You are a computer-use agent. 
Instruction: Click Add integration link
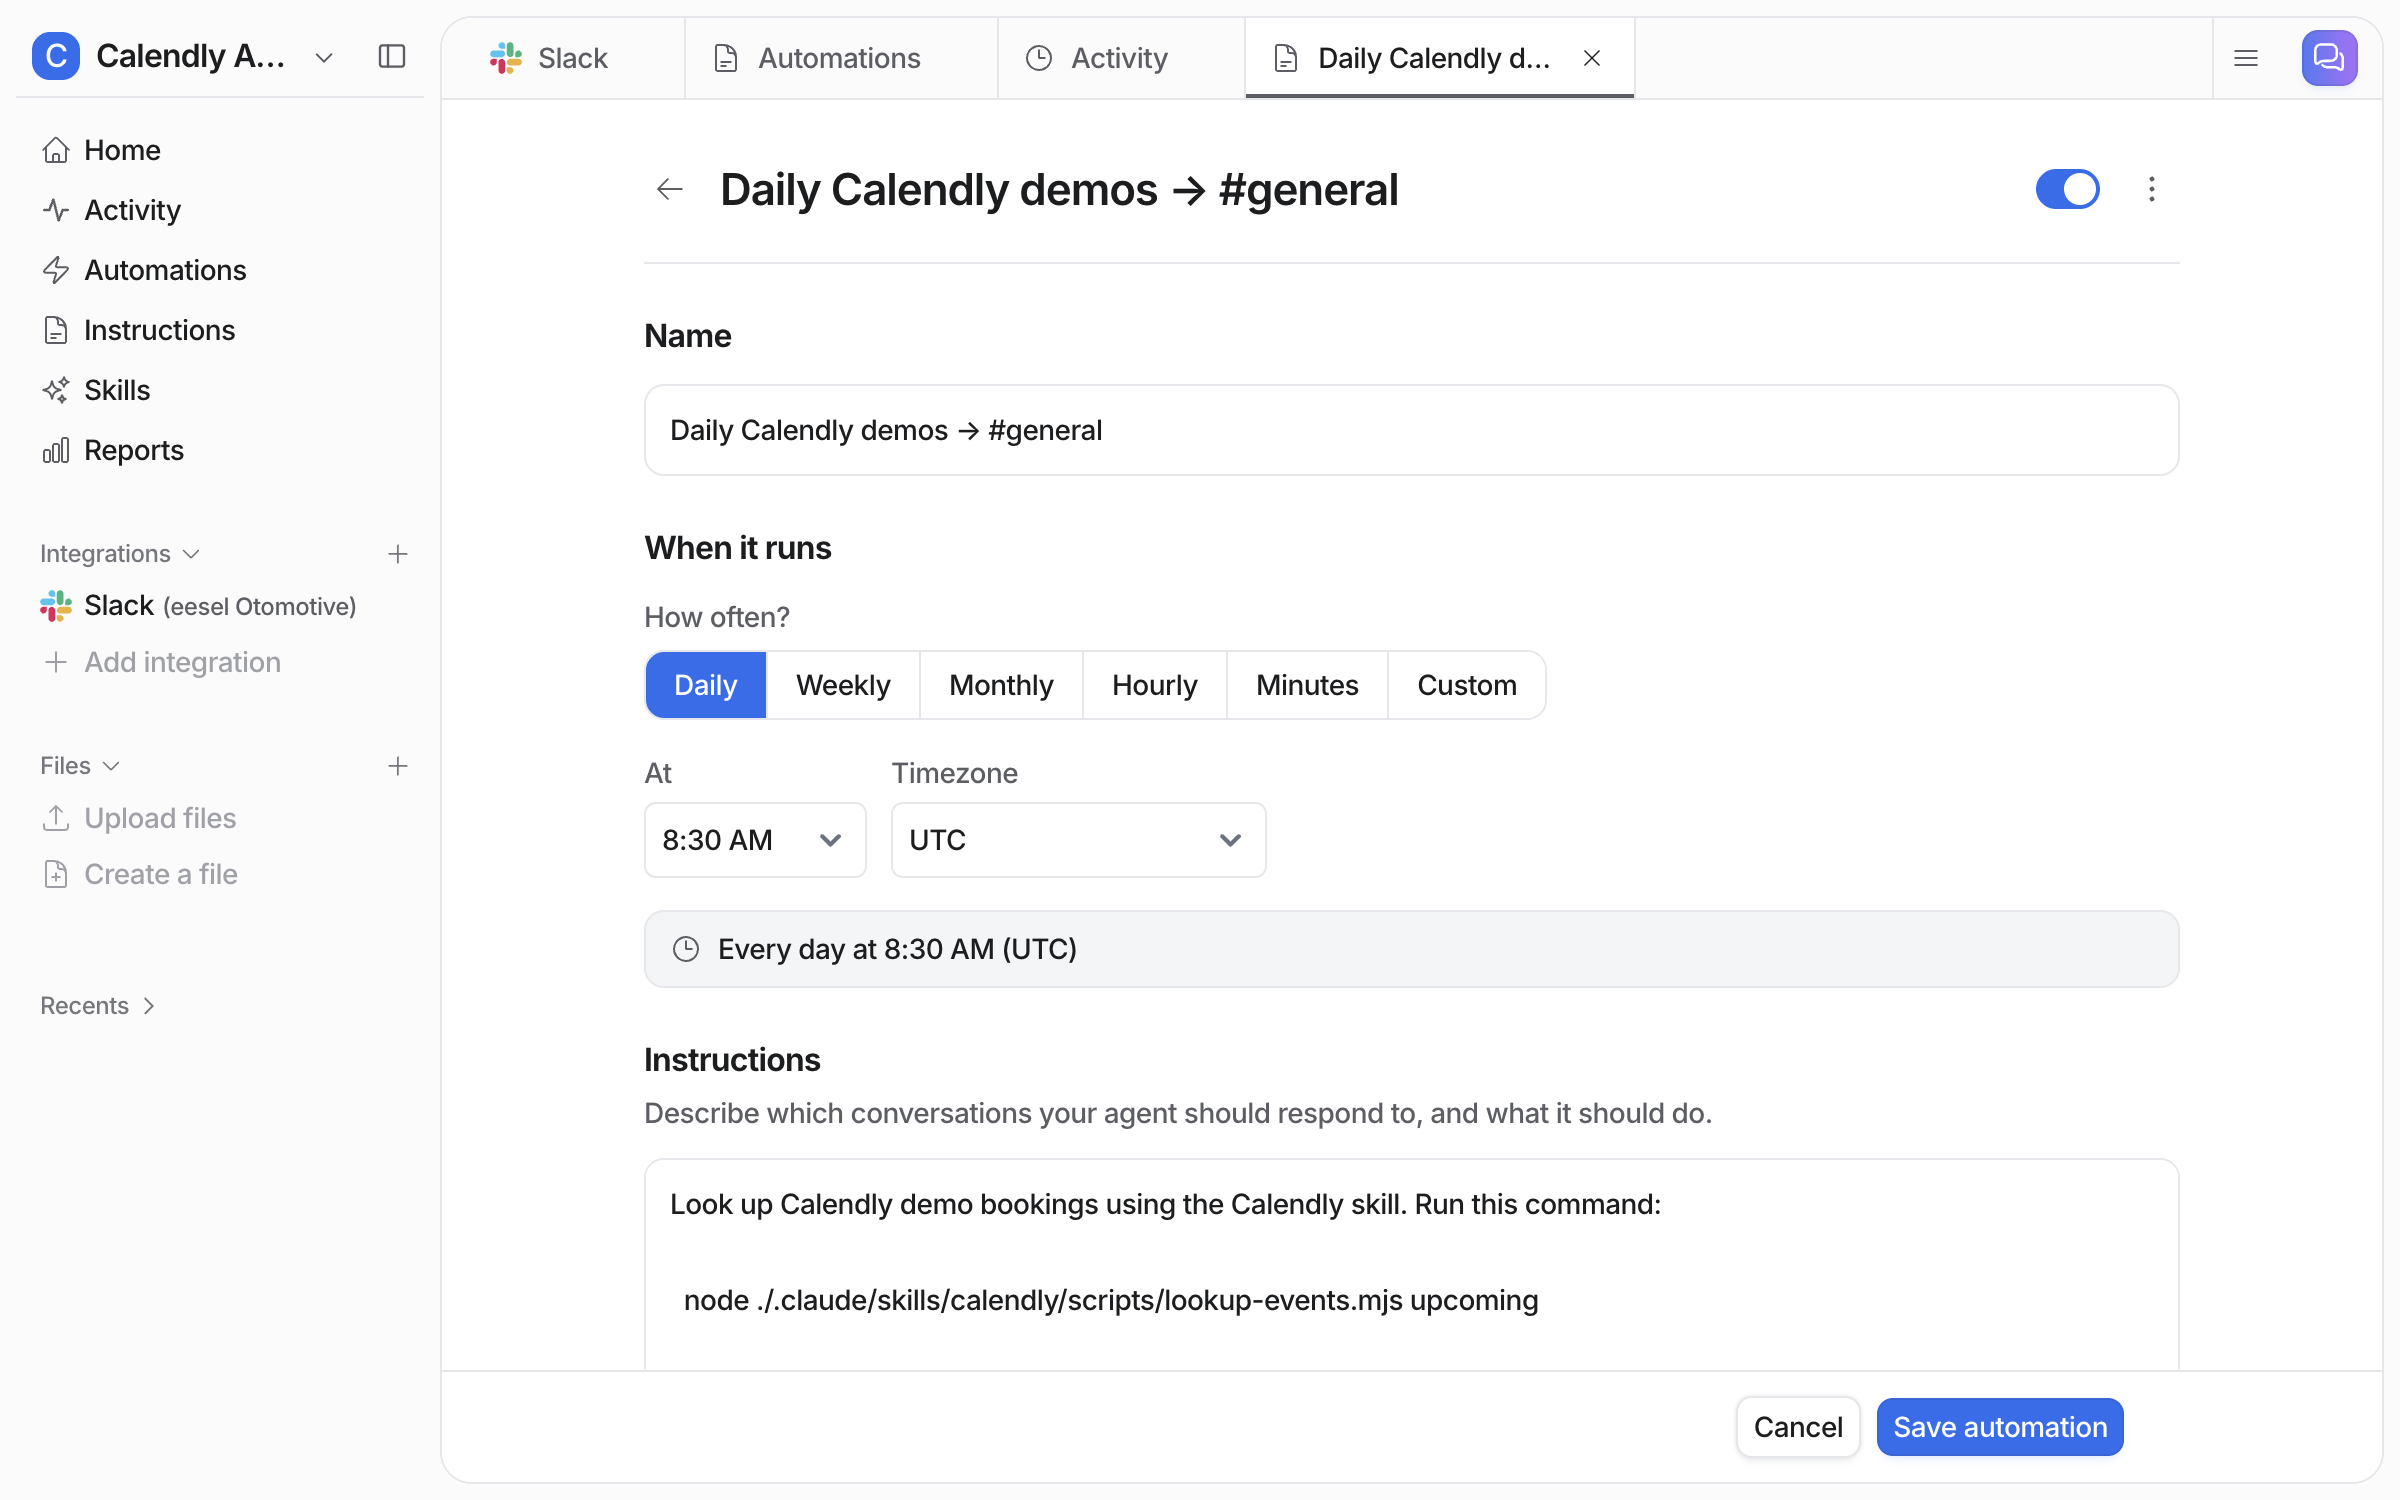coord(161,662)
